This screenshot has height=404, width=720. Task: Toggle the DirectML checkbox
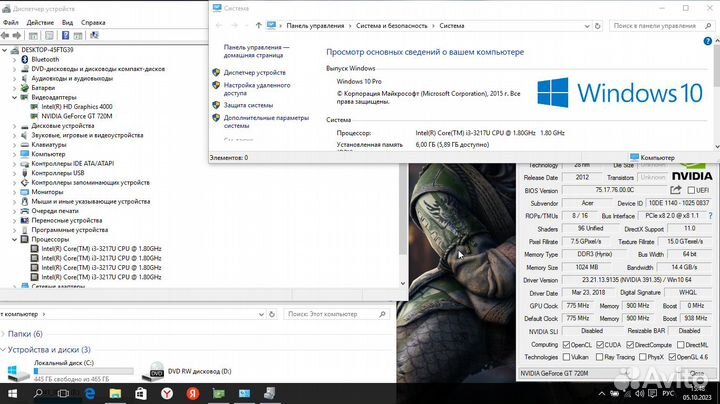click(x=681, y=345)
